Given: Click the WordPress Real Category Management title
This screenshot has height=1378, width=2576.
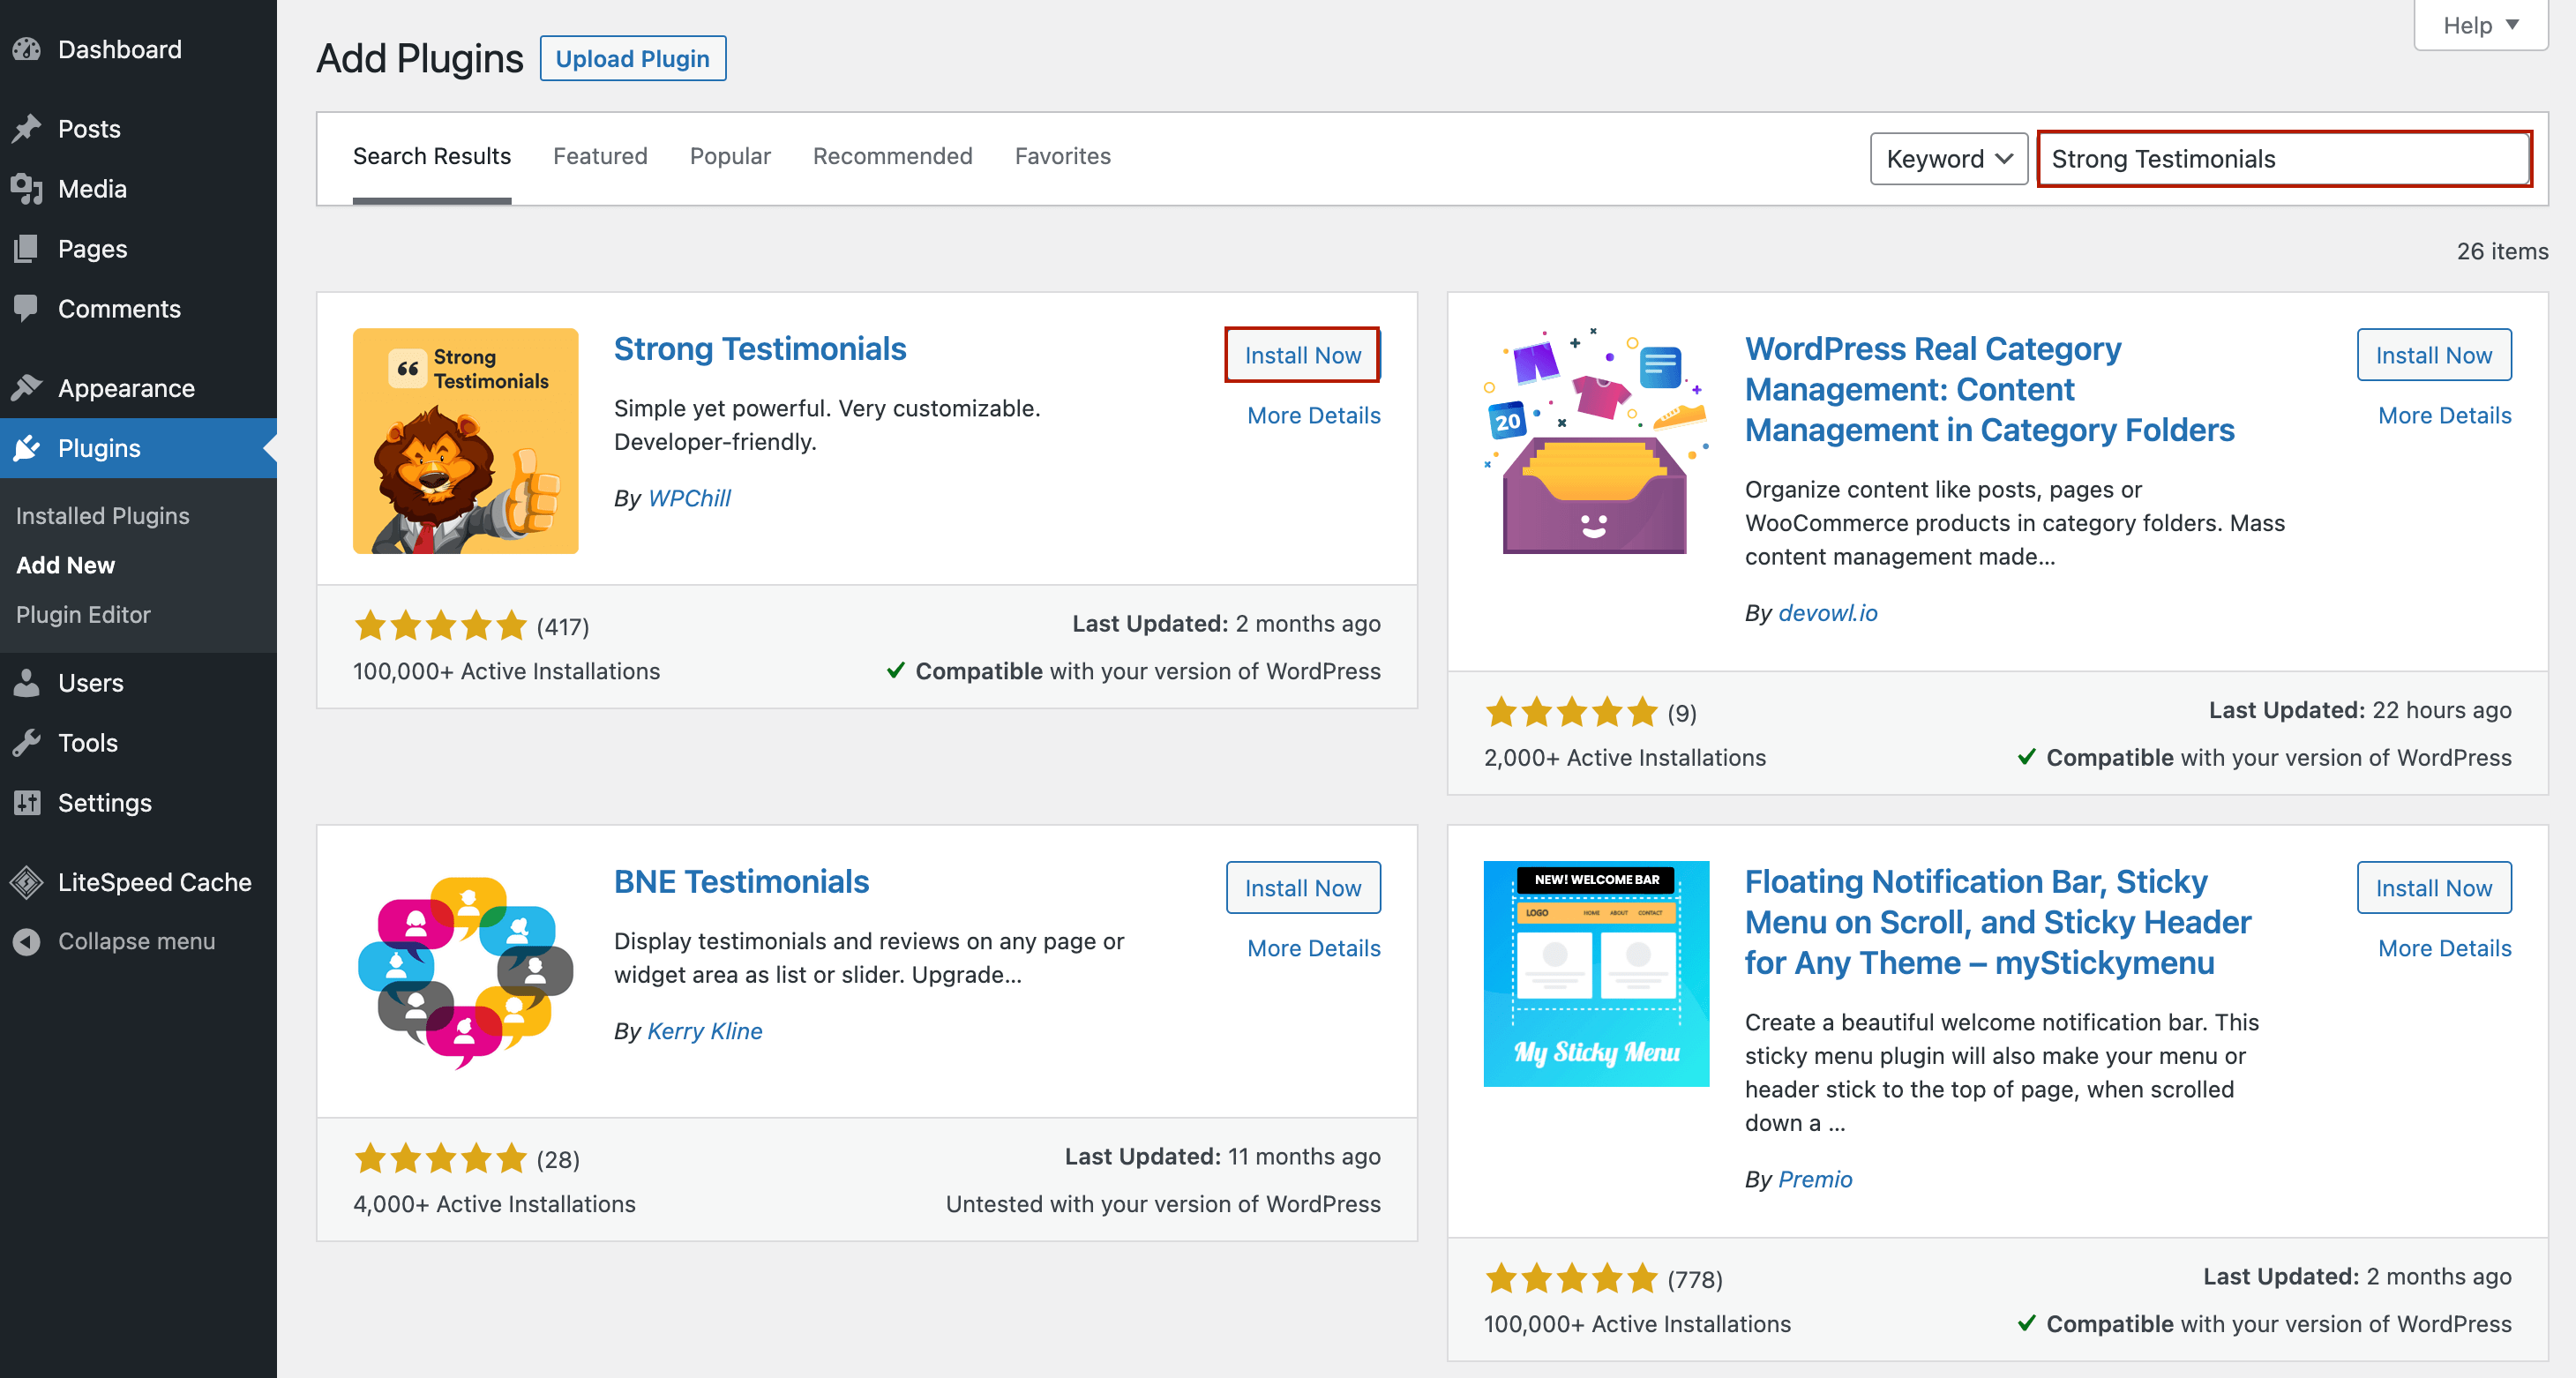Looking at the screenshot, I should pos(1989,389).
